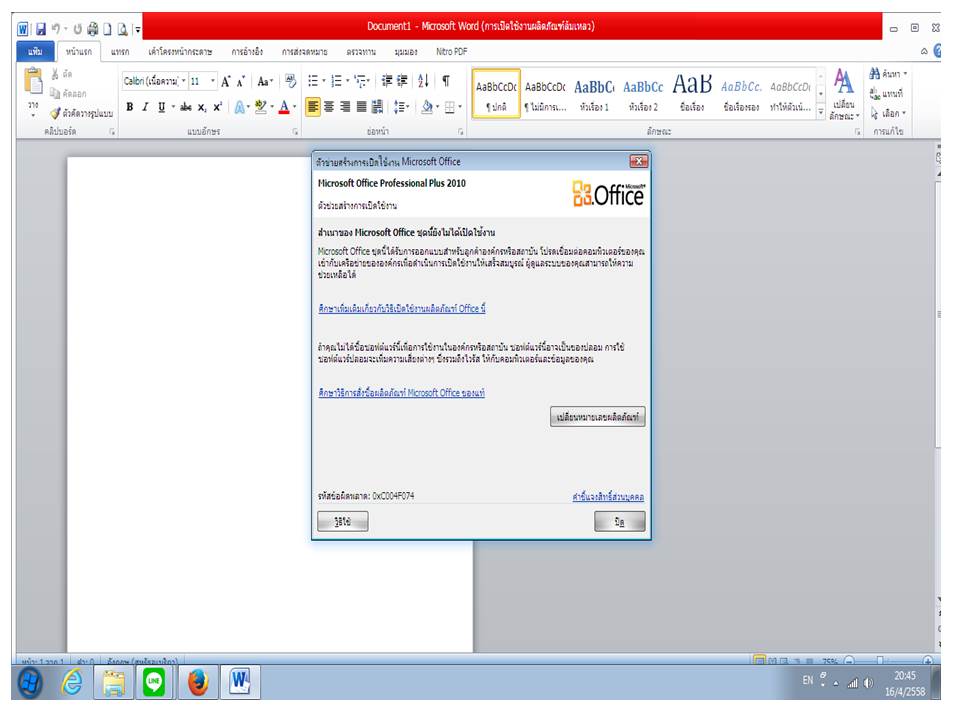
Task: Sort text with the A-Z sort icon
Action: [423, 81]
